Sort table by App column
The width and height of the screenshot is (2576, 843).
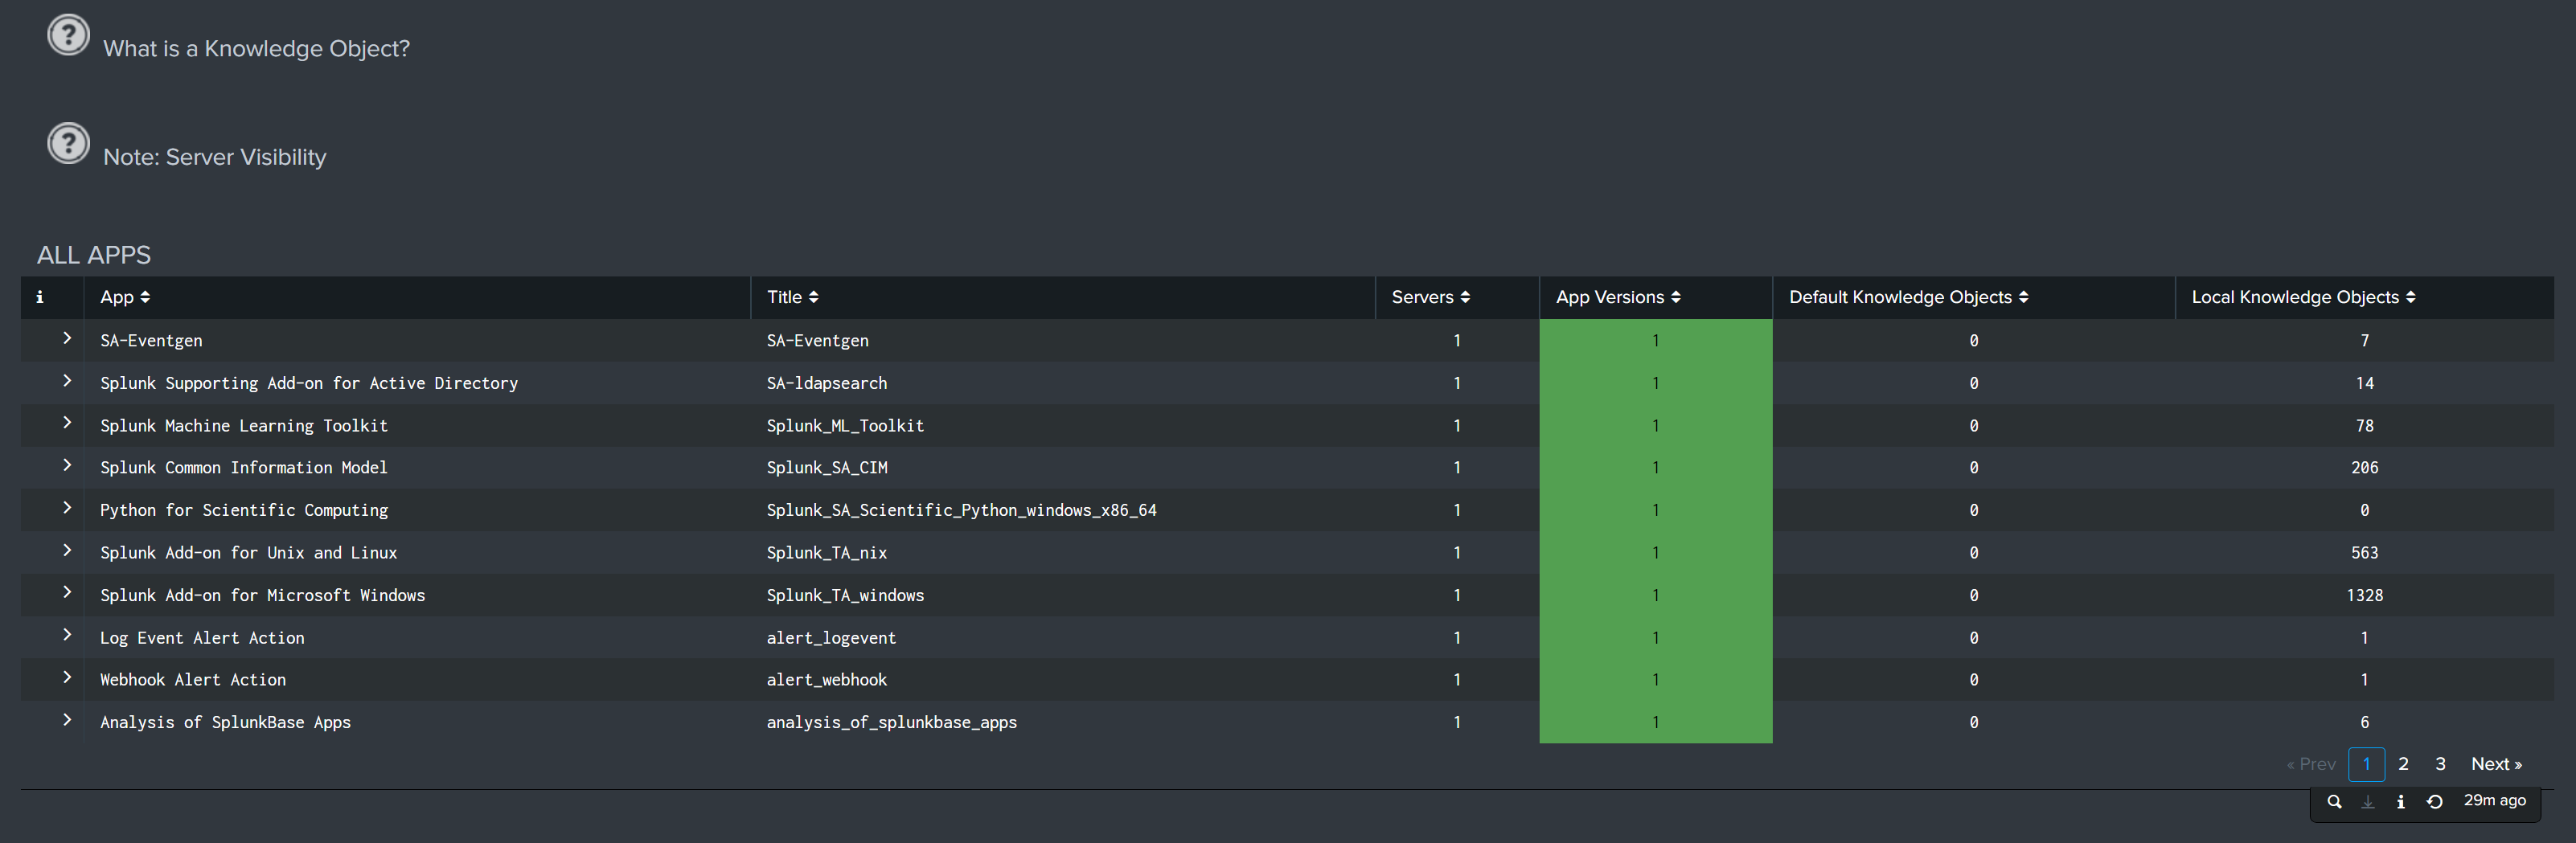click(x=125, y=297)
